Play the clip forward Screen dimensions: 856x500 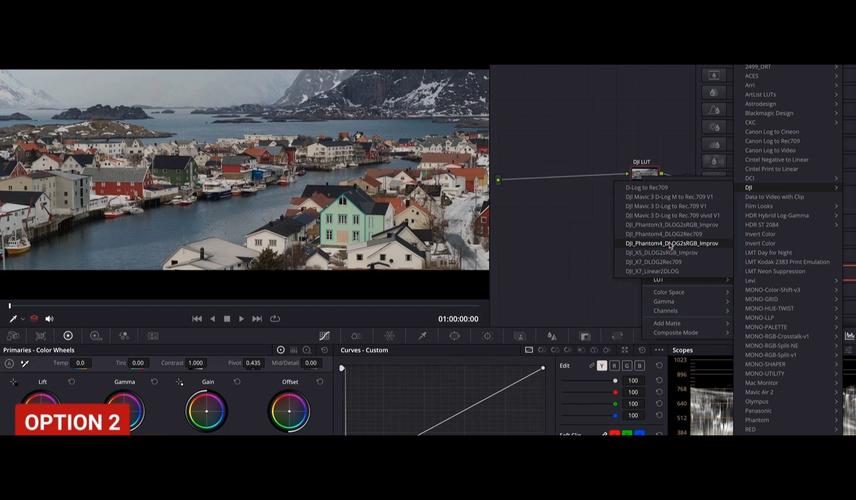click(x=241, y=318)
